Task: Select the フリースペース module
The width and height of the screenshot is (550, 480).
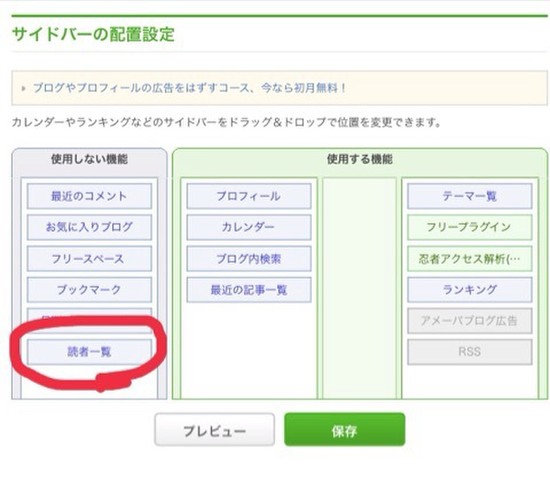Action: [x=89, y=259]
